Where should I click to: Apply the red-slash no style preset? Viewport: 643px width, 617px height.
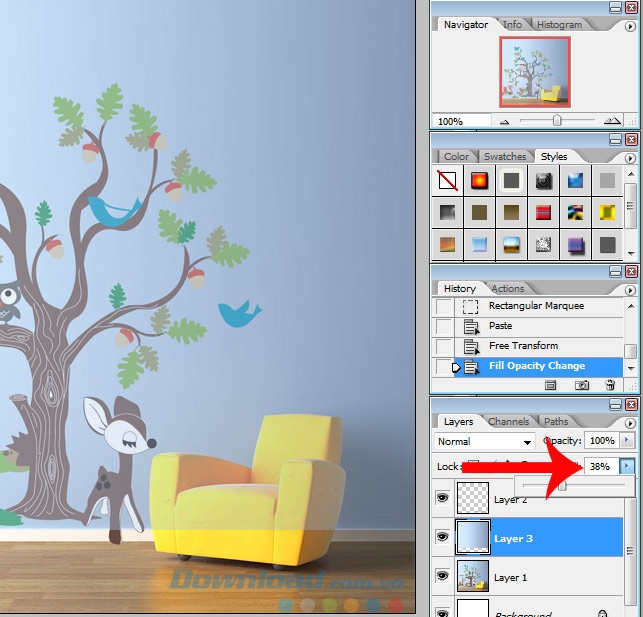pyautogui.click(x=447, y=181)
